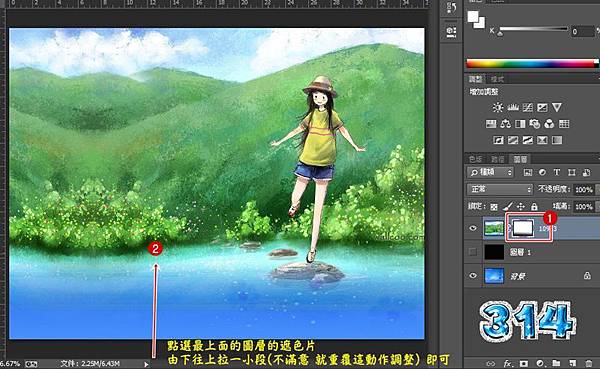Viewport: 600px width, 369px height.
Task: Hide the top masked layer with its eye
Action: pyautogui.click(x=473, y=228)
